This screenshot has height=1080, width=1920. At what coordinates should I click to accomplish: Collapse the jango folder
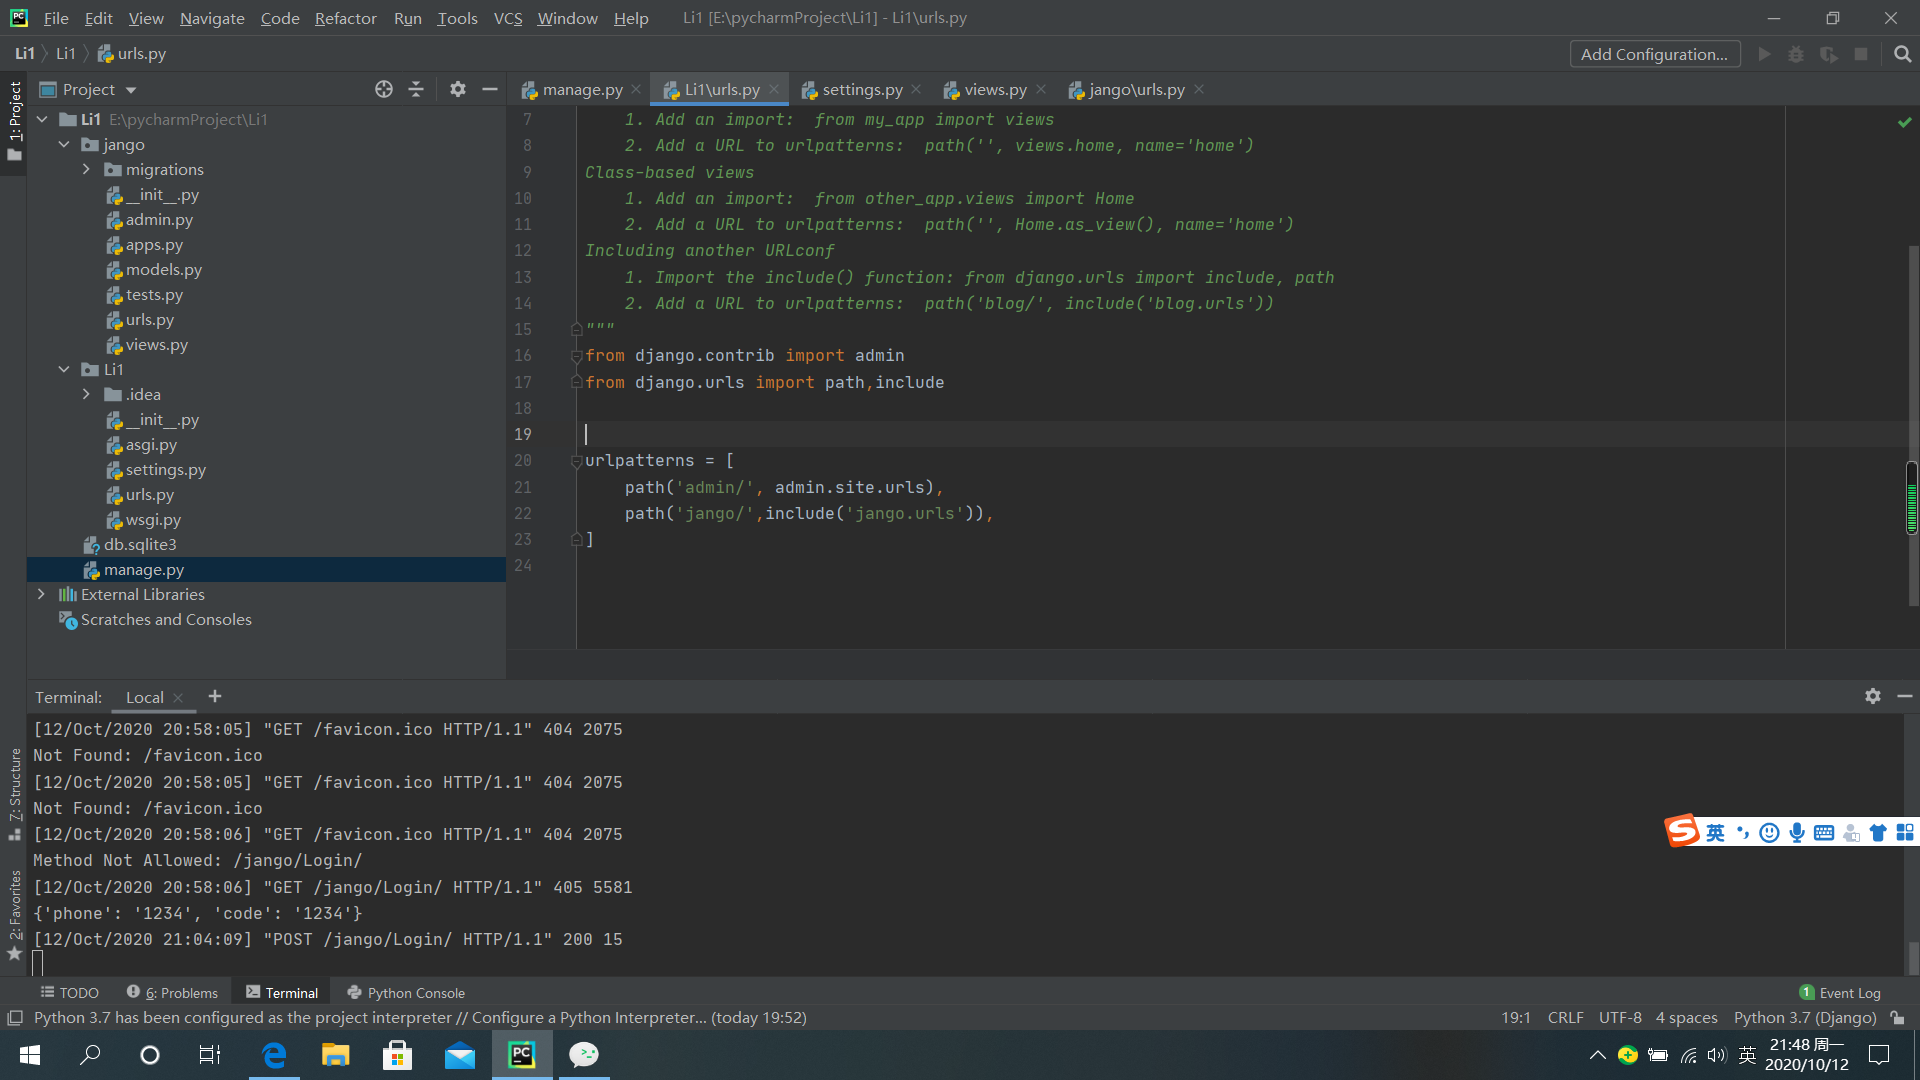(x=64, y=144)
